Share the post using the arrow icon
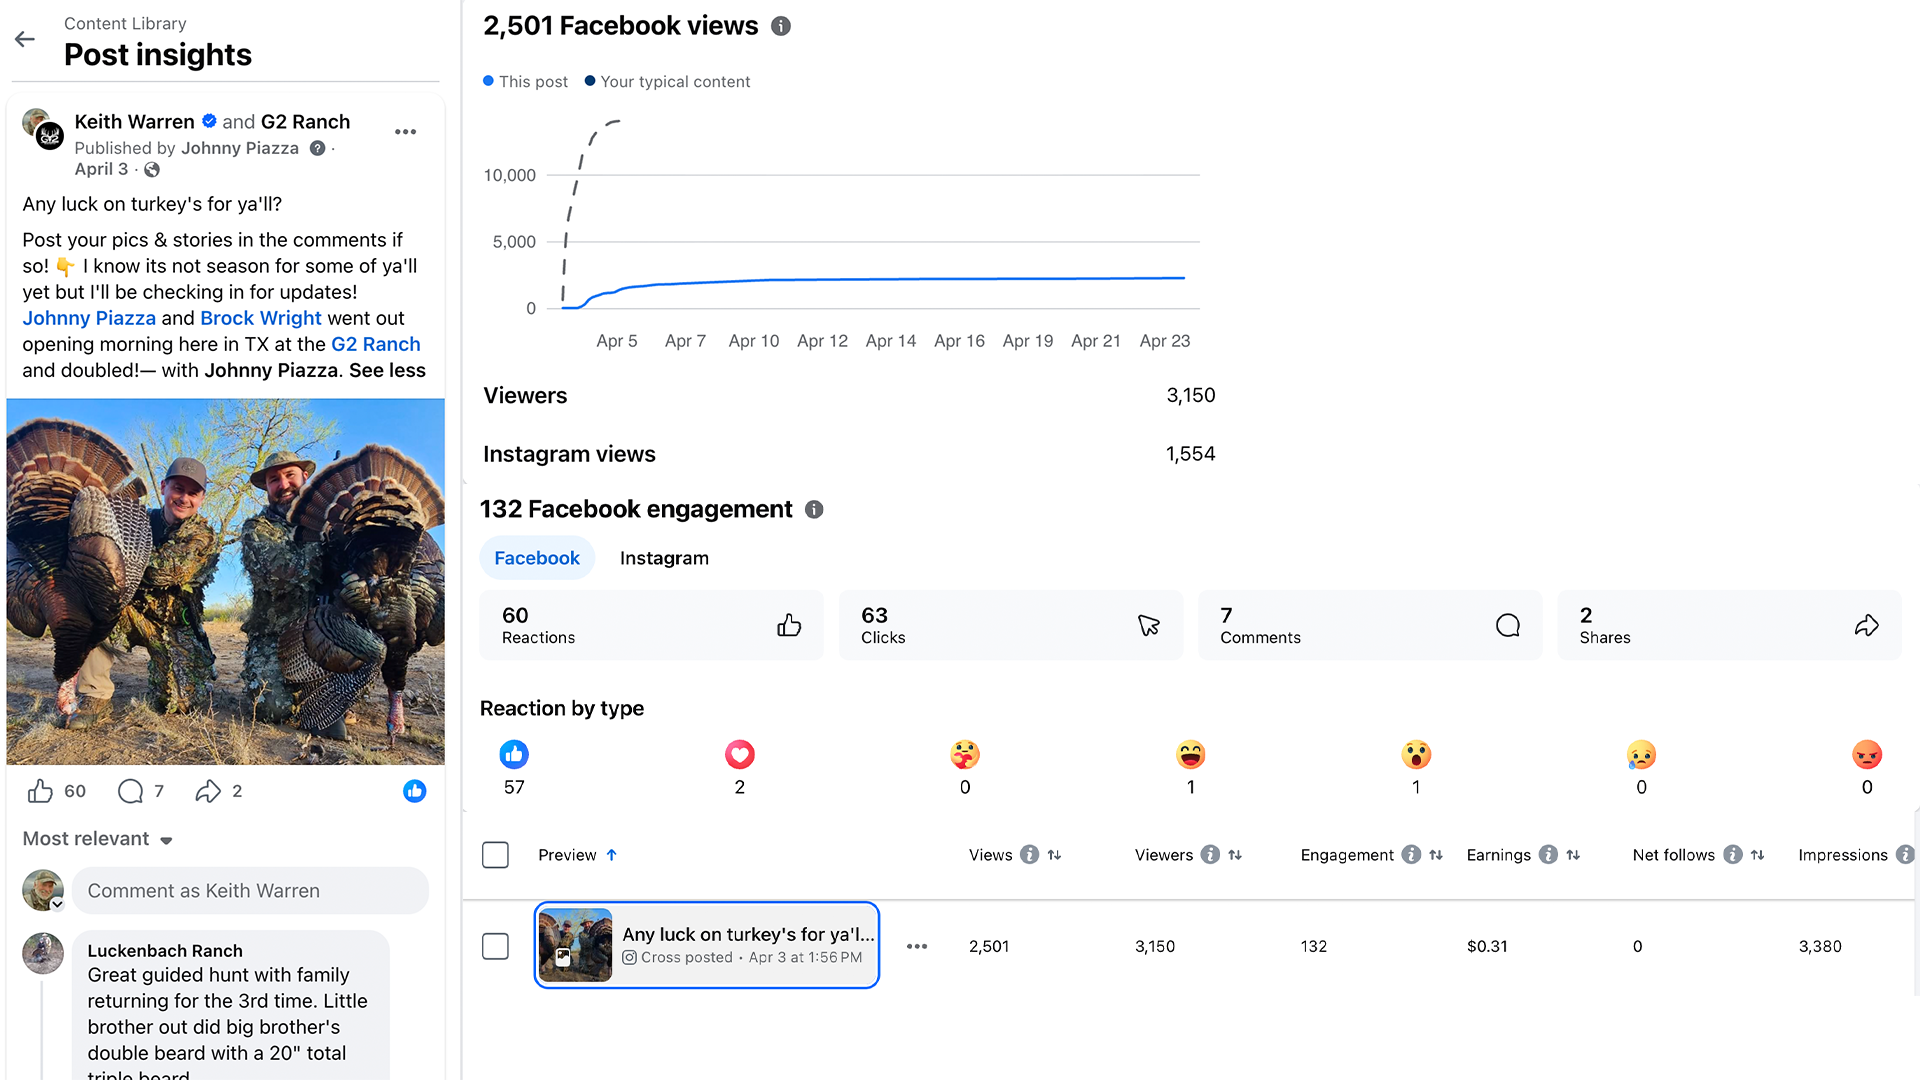This screenshot has width=1920, height=1080. click(208, 791)
